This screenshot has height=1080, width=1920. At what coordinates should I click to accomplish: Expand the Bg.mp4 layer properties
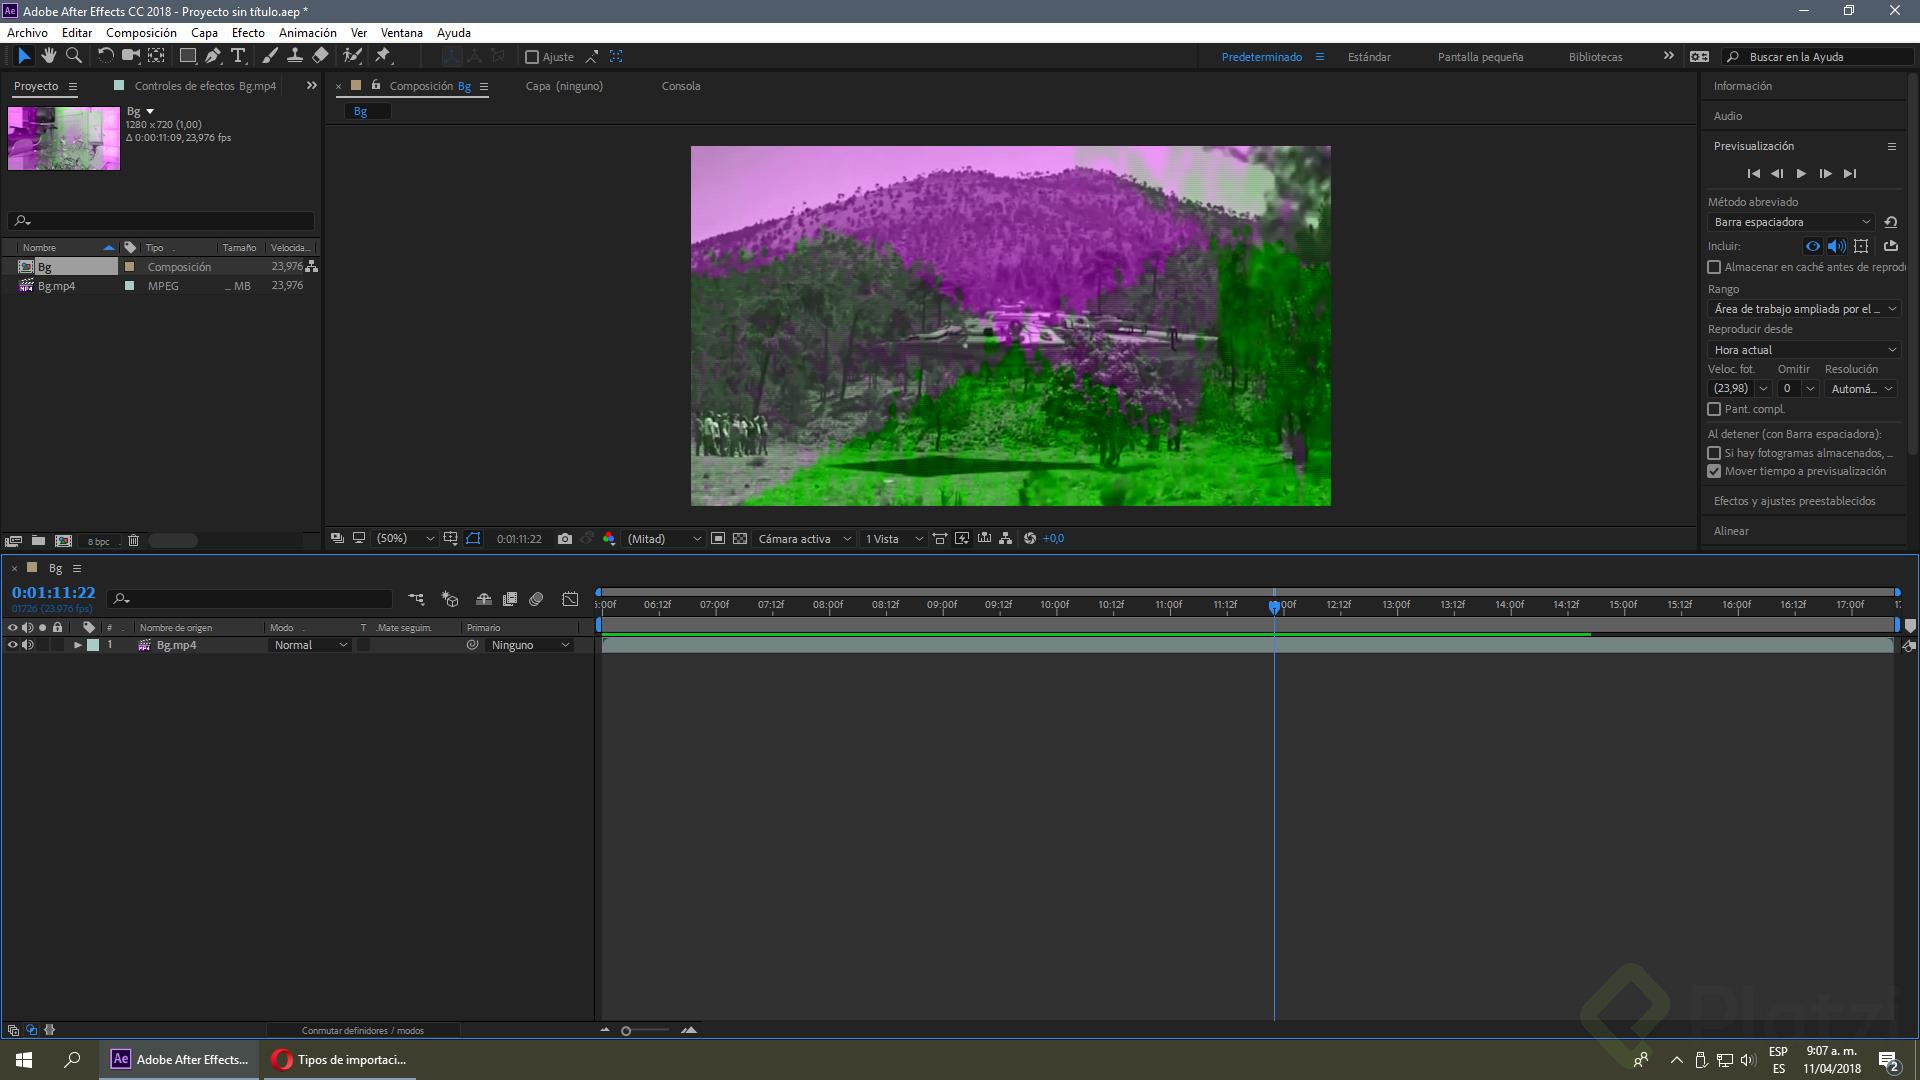pyautogui.click(x=77, y=645)
